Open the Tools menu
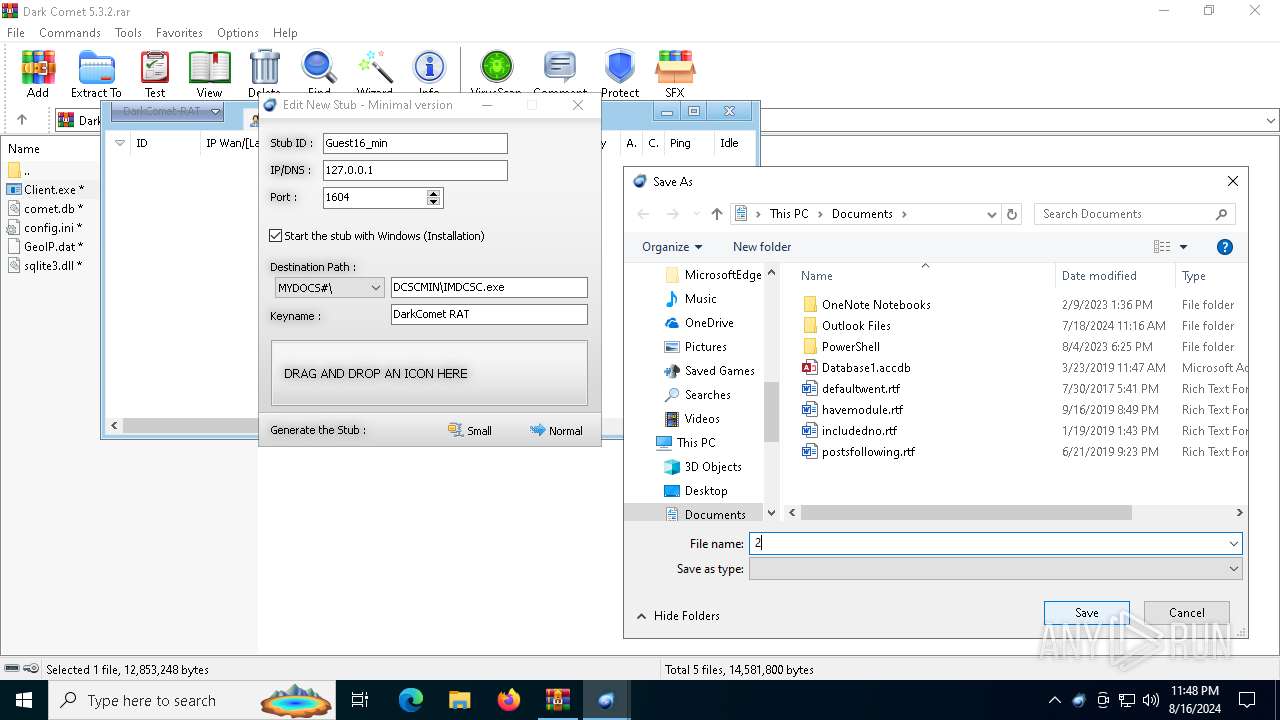1280x720 pixels. (128, 33)
